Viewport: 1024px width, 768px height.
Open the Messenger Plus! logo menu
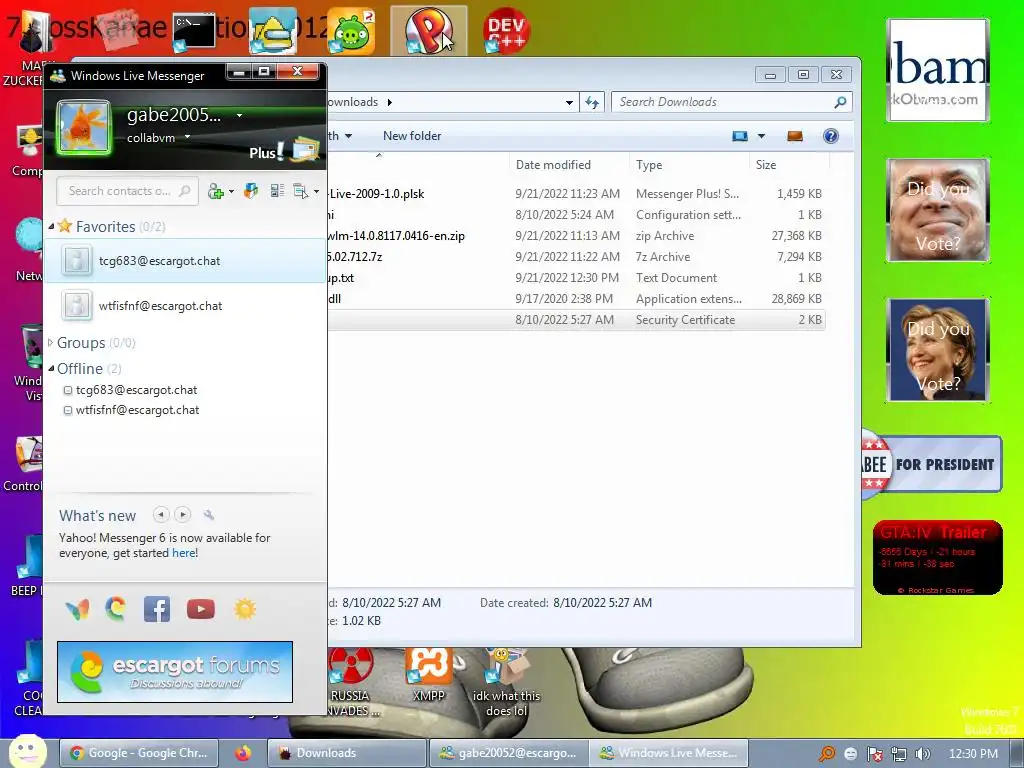266,152
